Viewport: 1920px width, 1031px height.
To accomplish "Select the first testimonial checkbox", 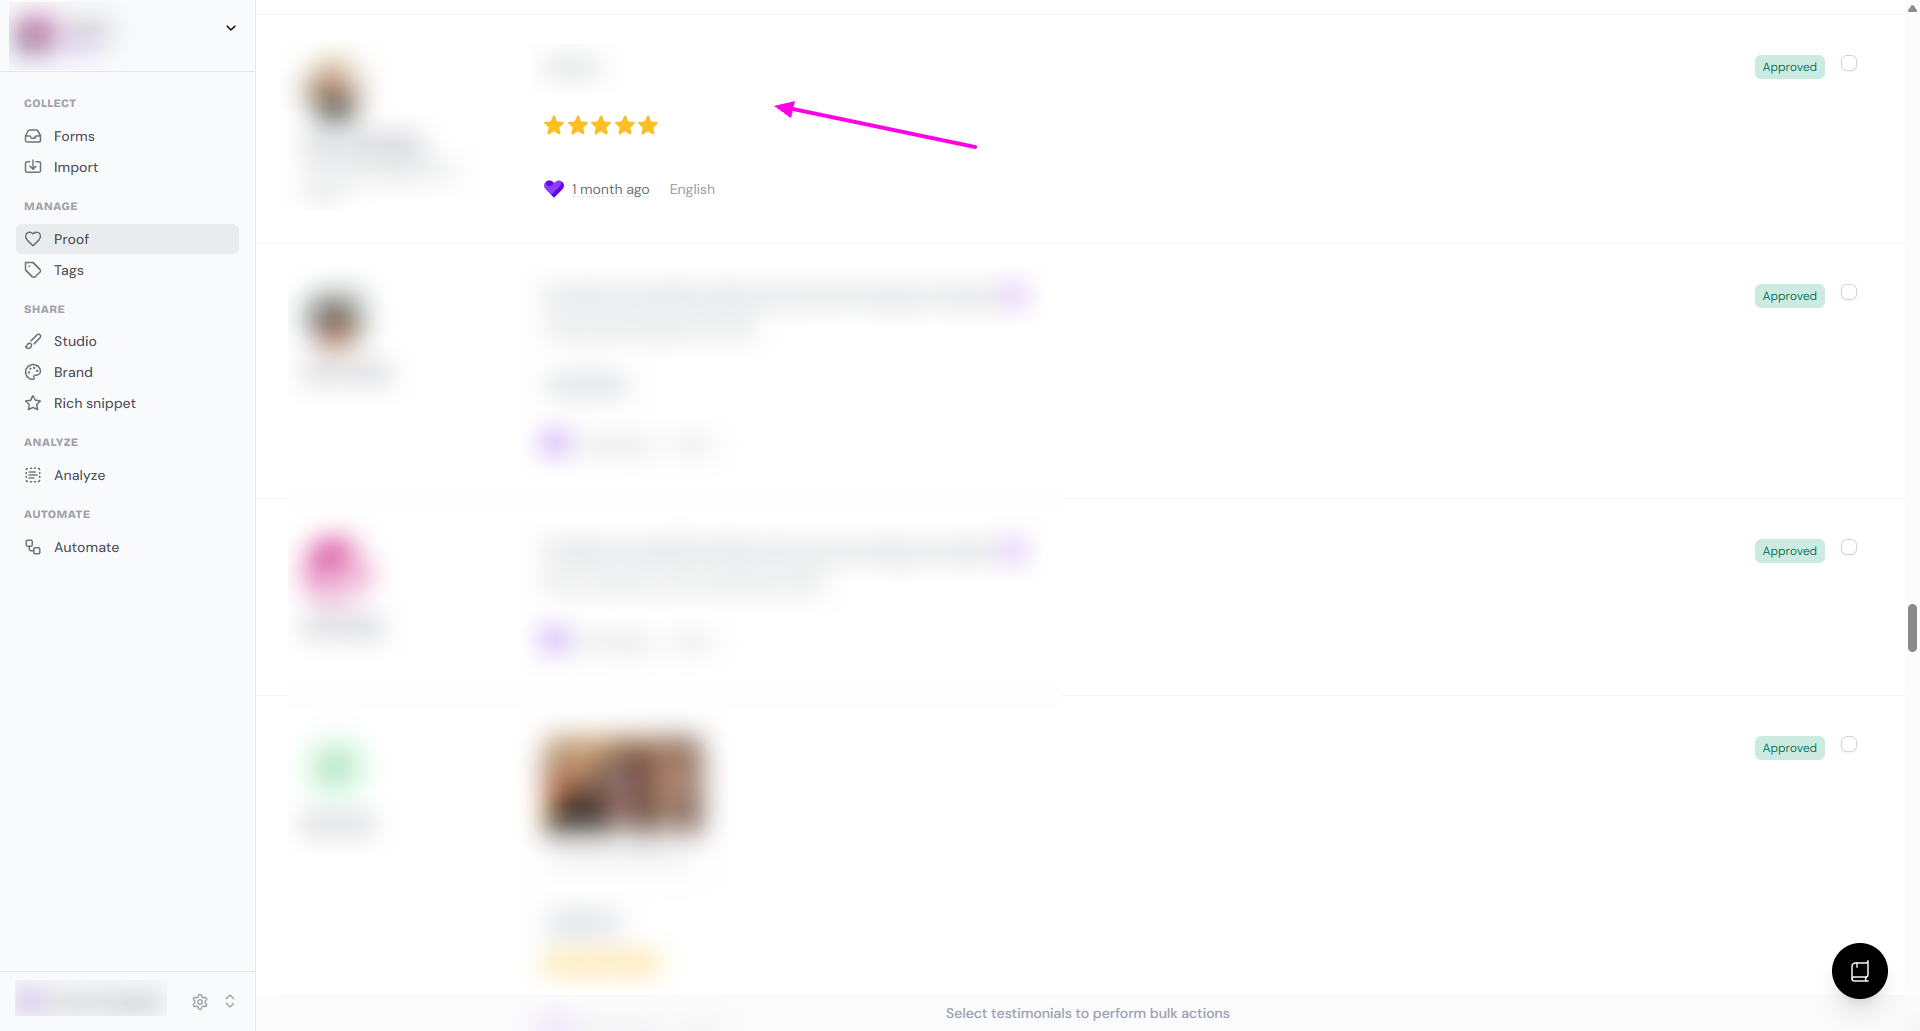I will click(1849, 63).
